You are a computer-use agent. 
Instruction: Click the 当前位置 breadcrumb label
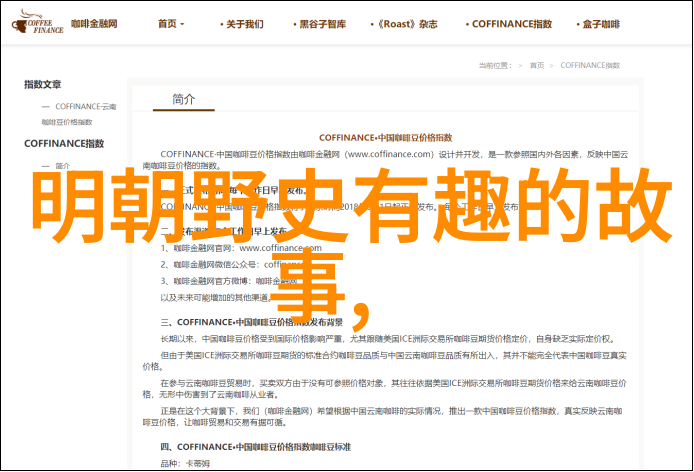[x=495, y=66]
